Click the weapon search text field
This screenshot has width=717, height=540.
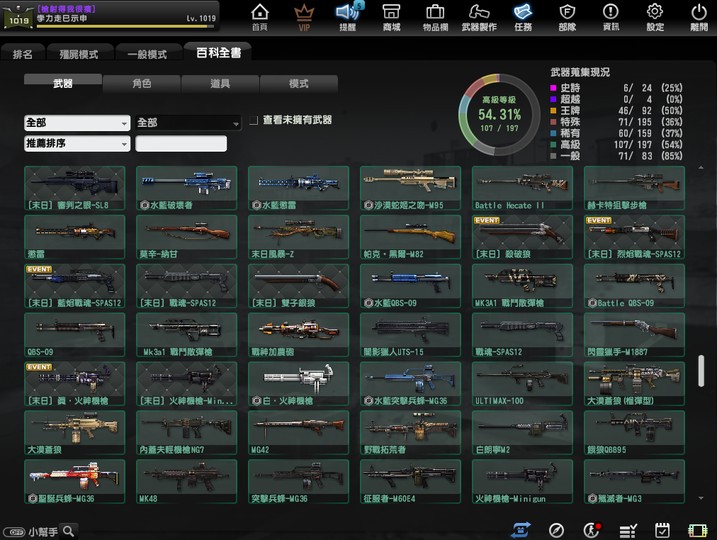click(x=181, y=144)
